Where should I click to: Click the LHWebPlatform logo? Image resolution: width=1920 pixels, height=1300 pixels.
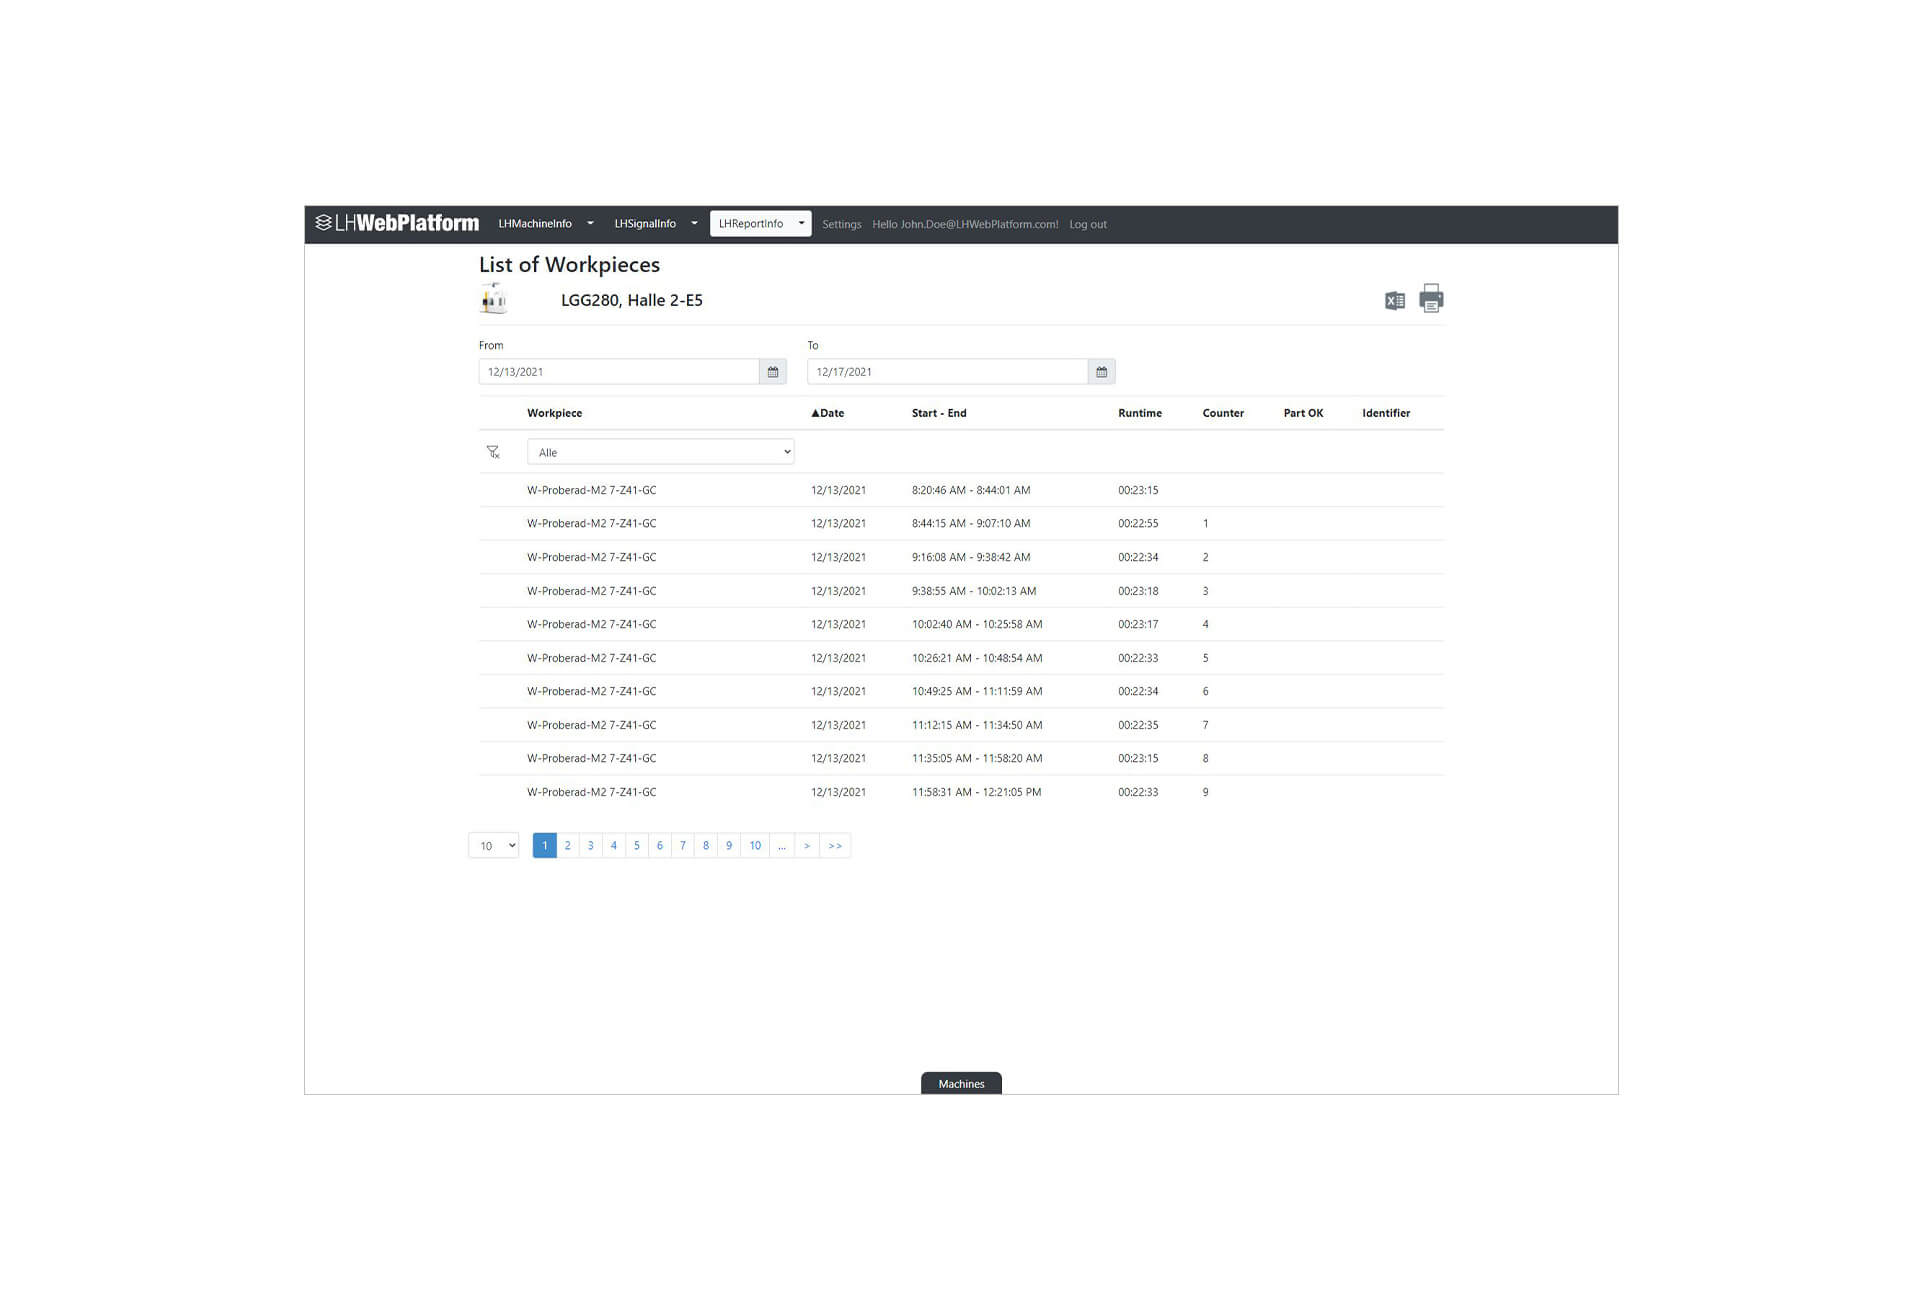tap(397, 223)
